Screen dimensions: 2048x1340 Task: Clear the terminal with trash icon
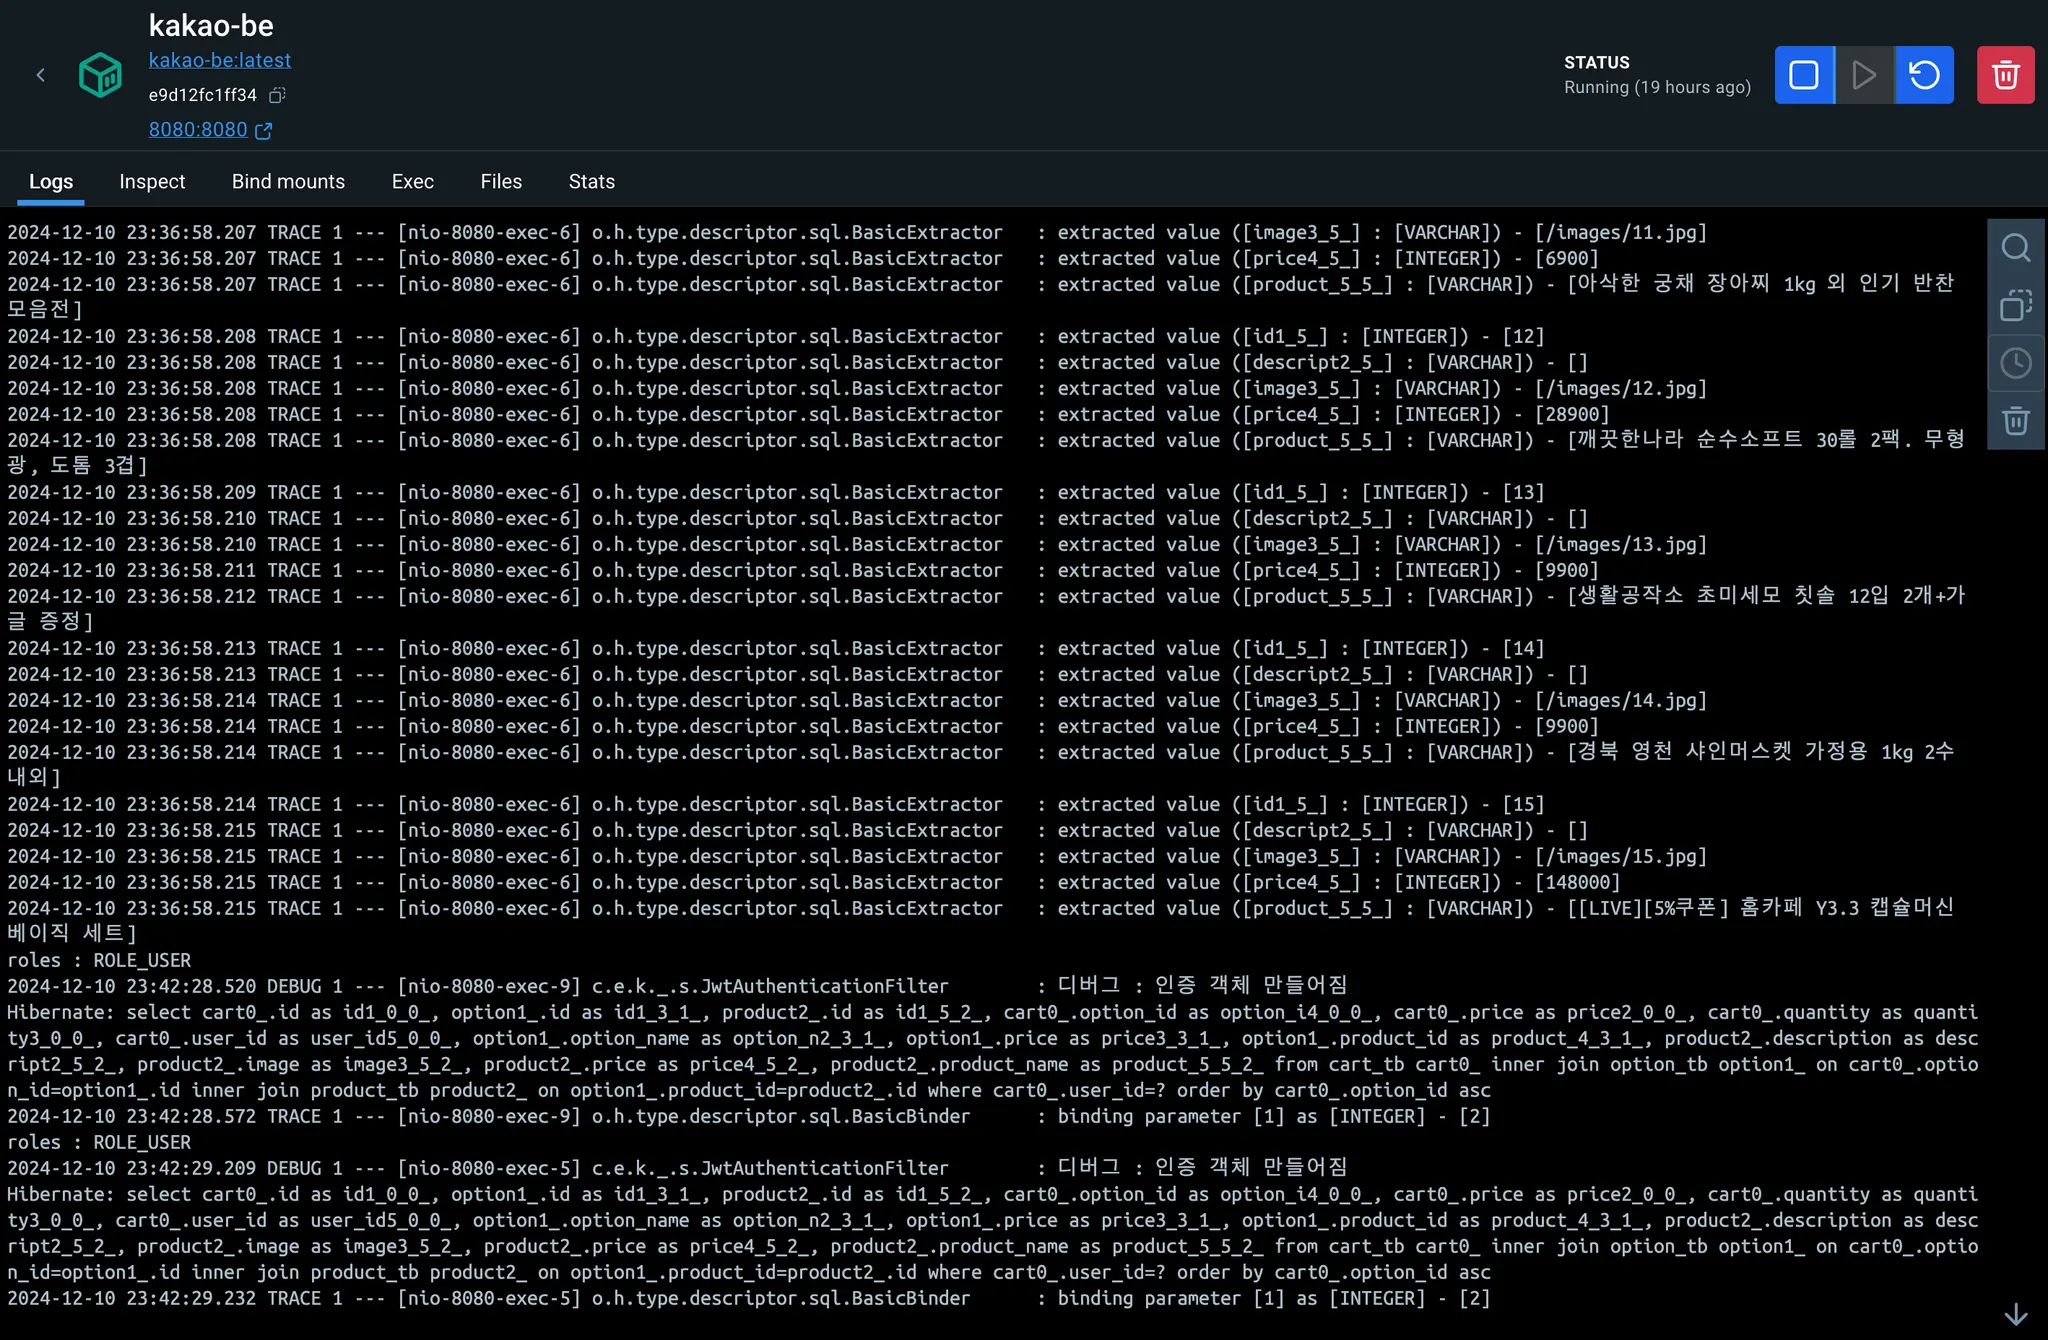tap(2015, 421)
